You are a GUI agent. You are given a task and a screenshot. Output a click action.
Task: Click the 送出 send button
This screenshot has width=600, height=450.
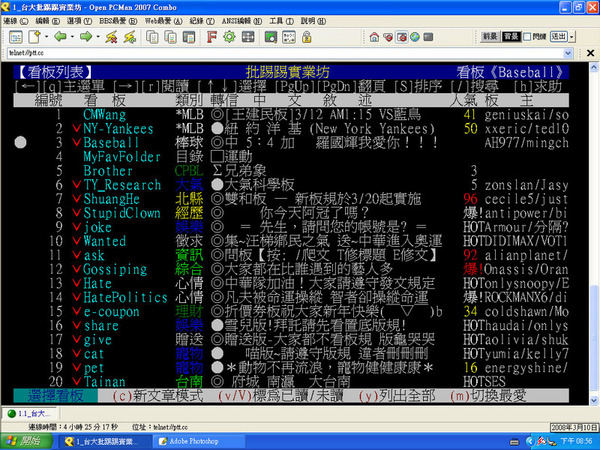559,37
